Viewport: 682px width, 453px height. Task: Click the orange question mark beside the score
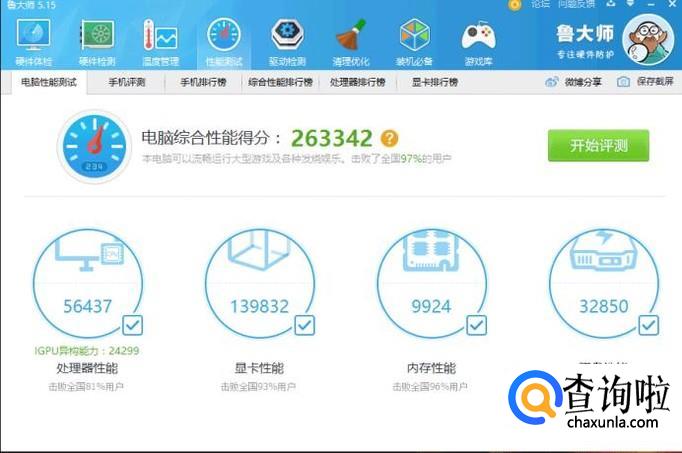pos(389,138)
